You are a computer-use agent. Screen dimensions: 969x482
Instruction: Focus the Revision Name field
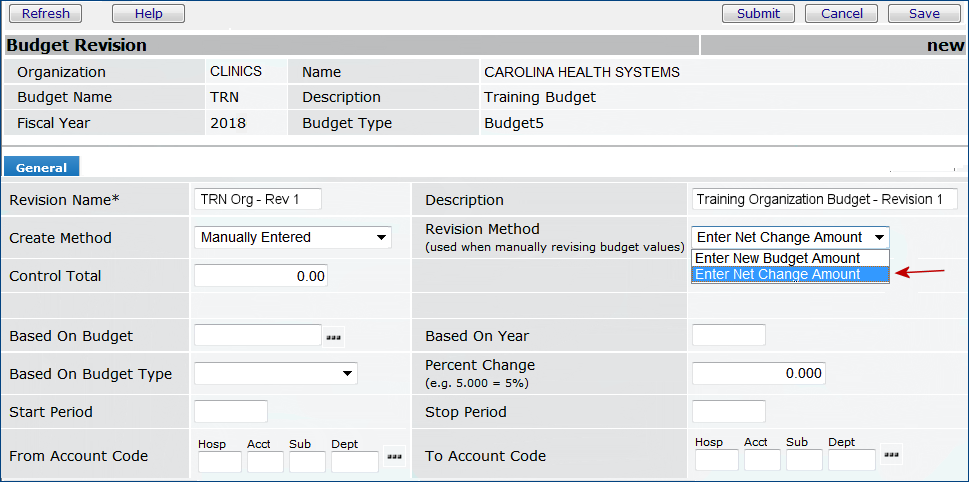point(258,199)
